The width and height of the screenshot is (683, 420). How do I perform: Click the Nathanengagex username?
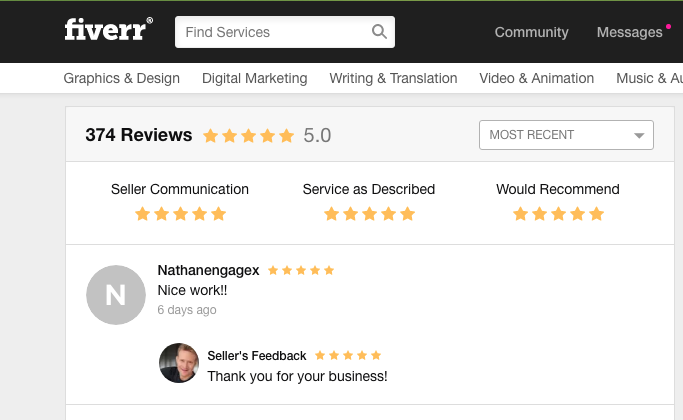click(208, 270)
